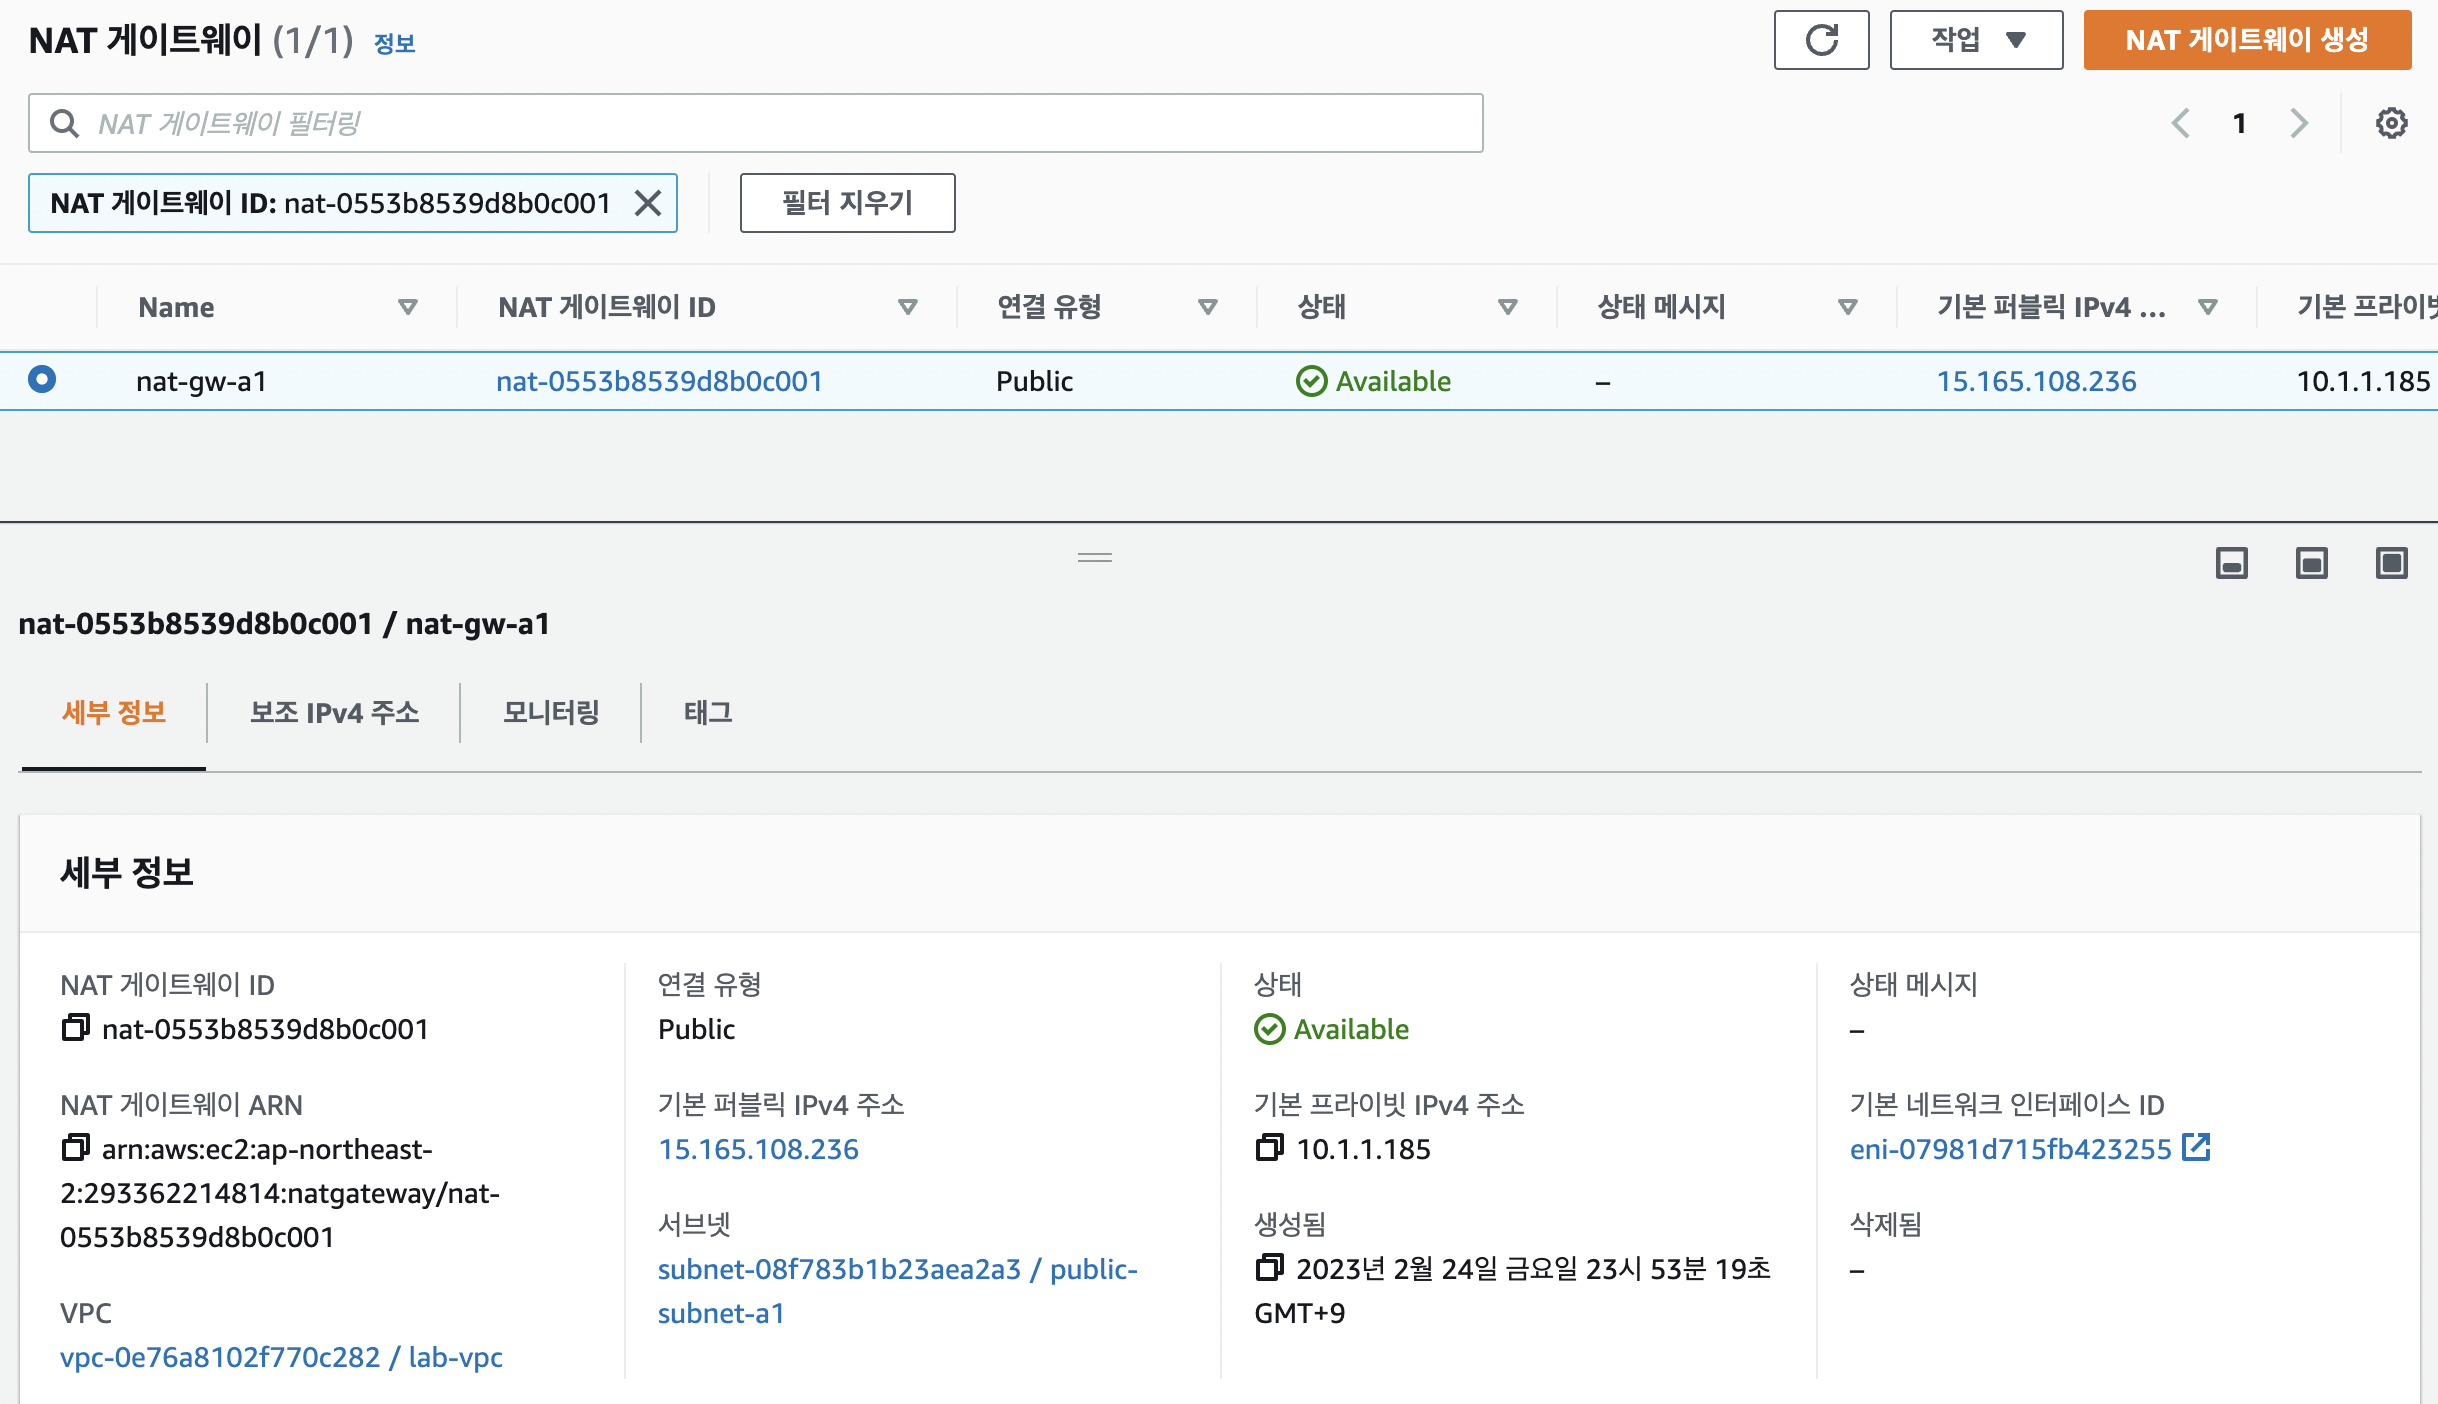This screenshot has height=1404, width=2438.
Task: Remove the NAT gateway ID filter token
Action: (648, 203)
